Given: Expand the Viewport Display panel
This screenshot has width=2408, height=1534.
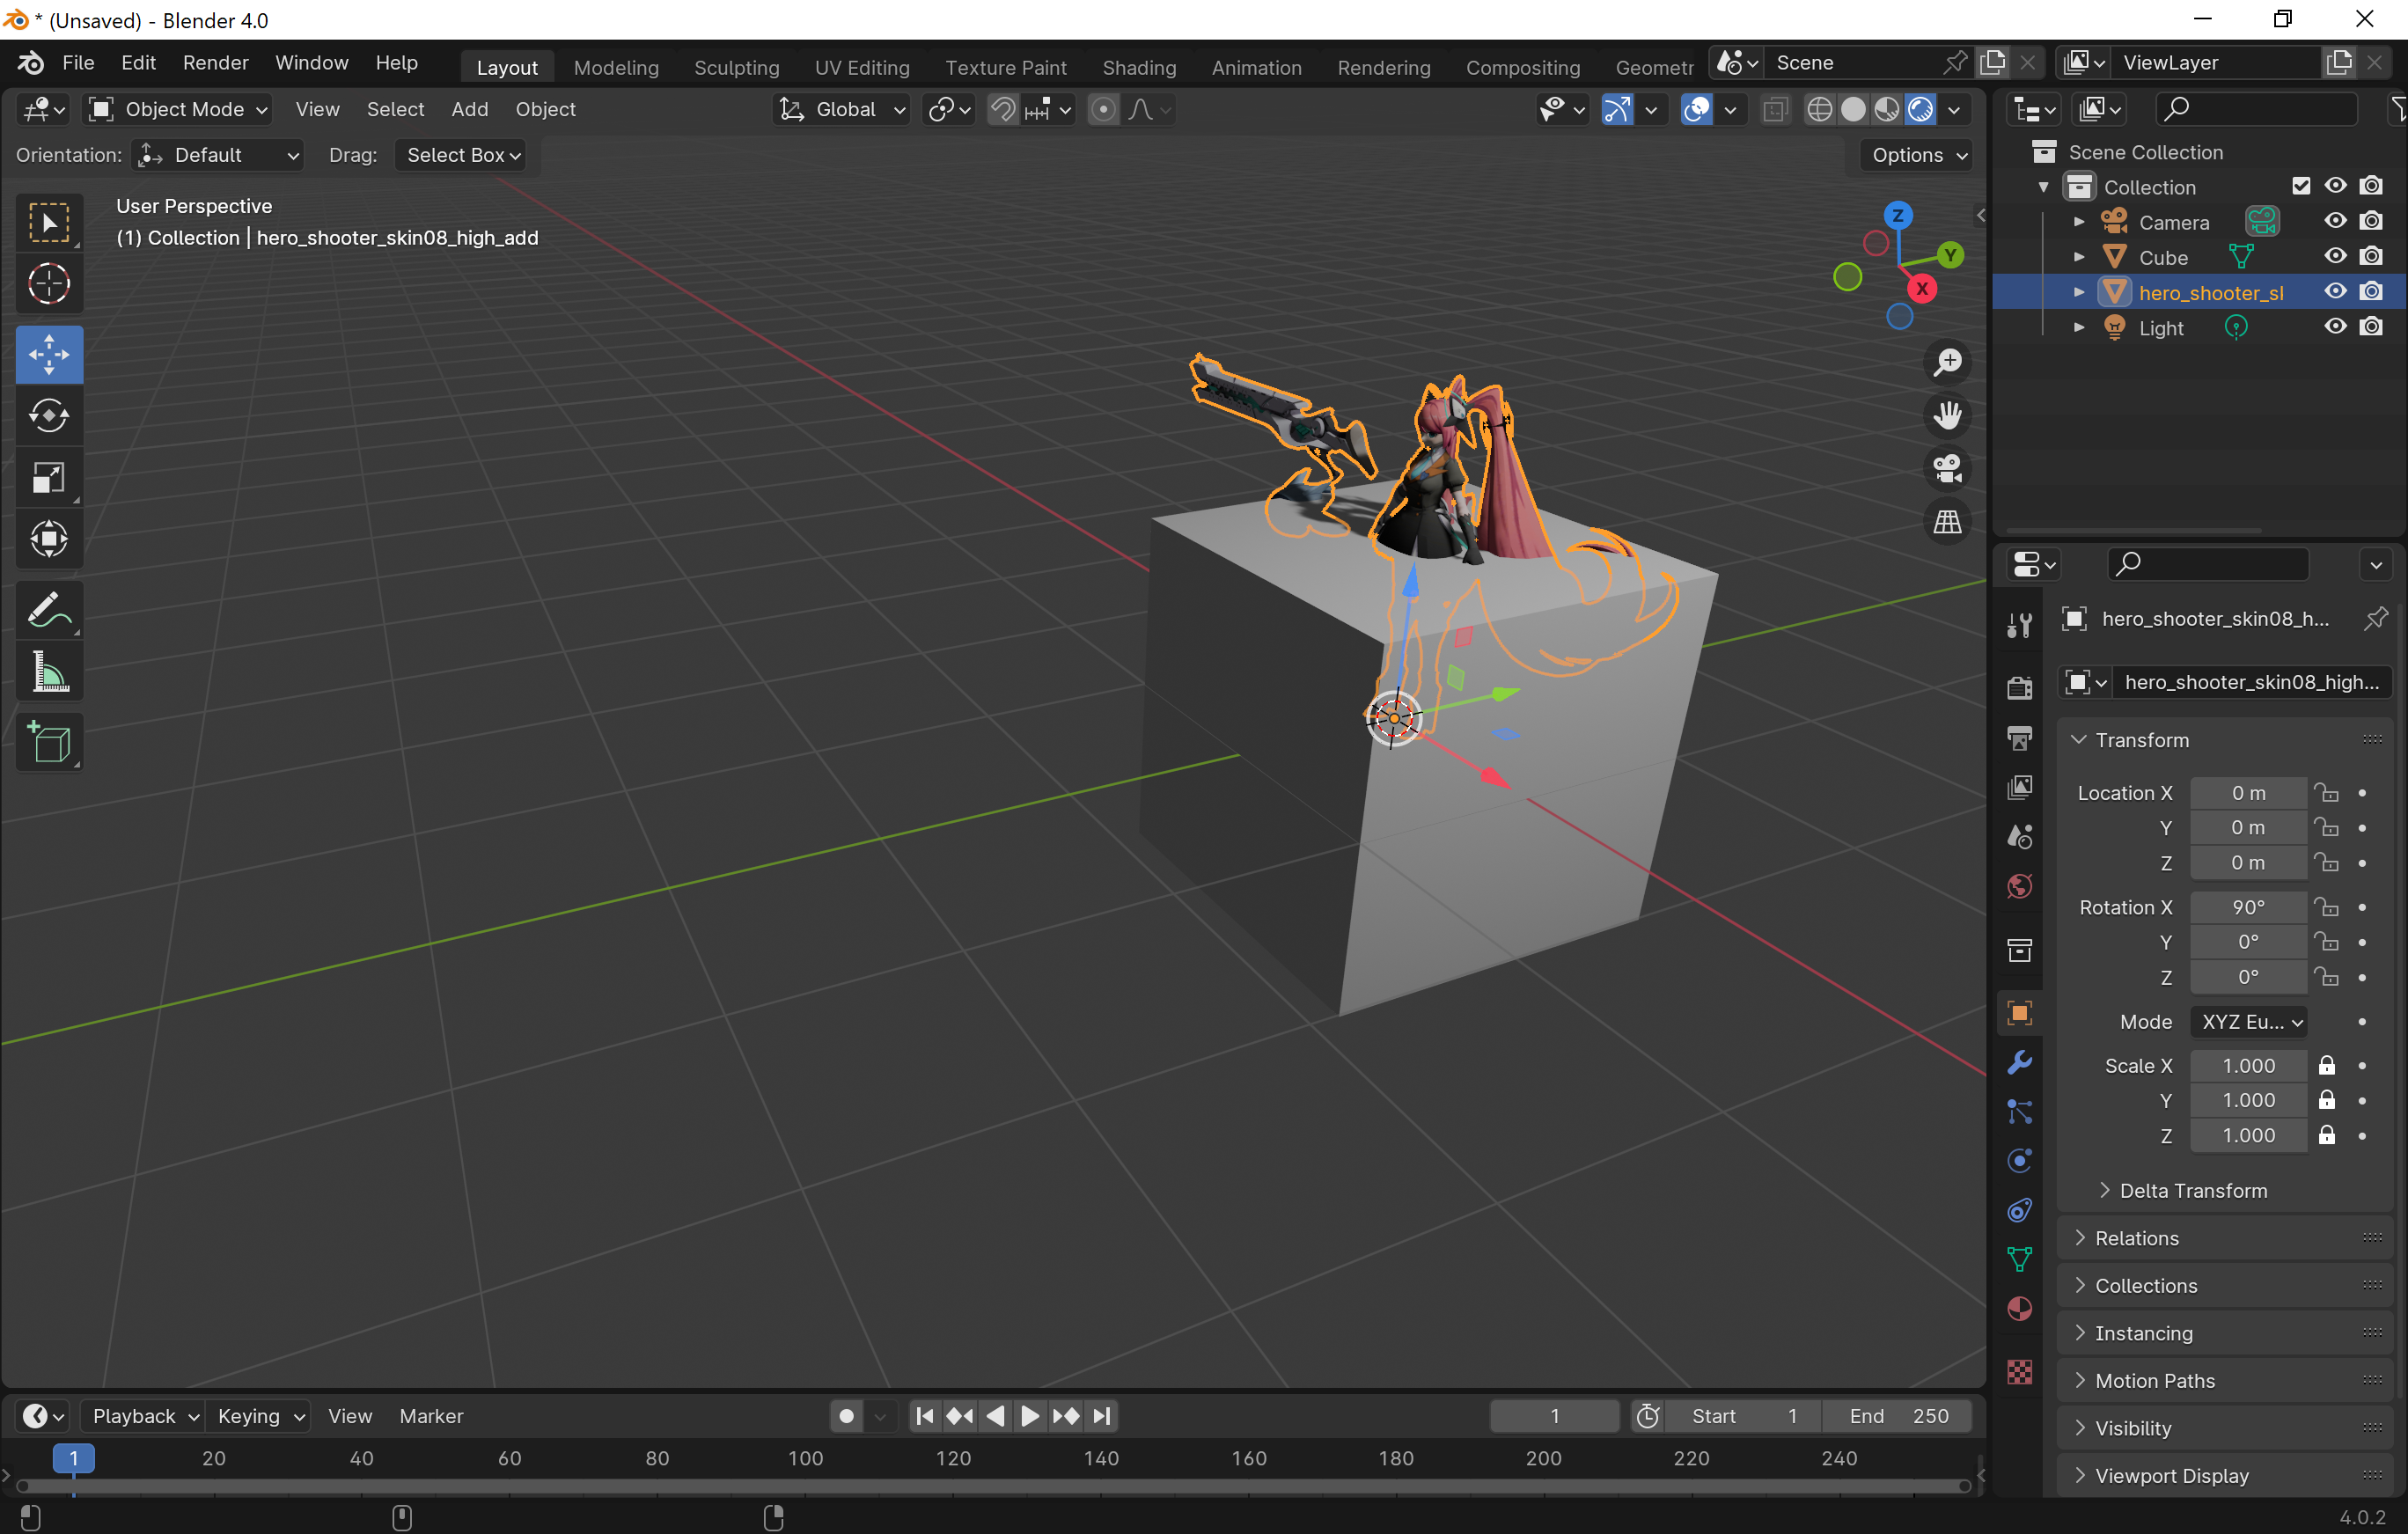Looking at the screenshot, I should tap(2171, 1476).
